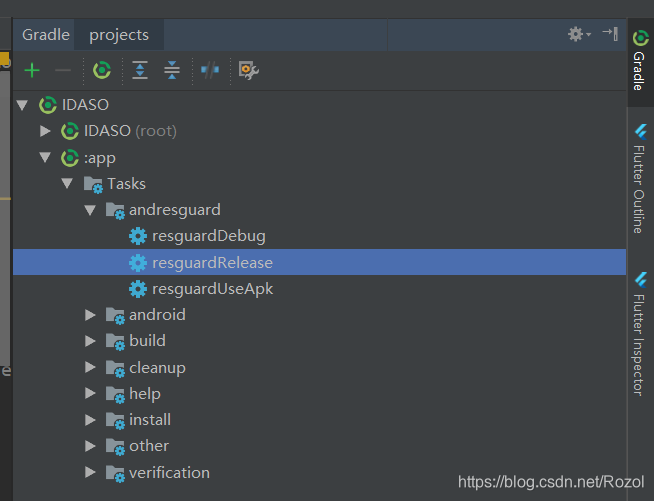
Task: Hide the Gradle tool window with arrow icon
Action: coord(610,33)
